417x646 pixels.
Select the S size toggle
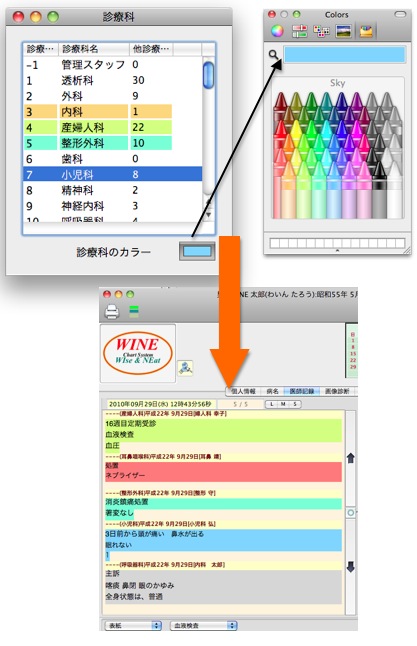click(x=295, y=404)
